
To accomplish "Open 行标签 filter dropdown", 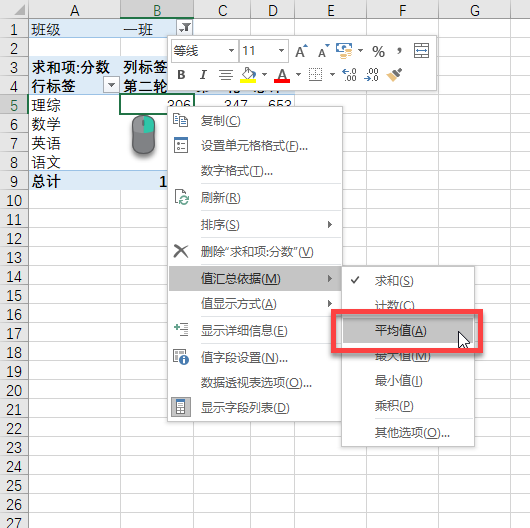I will (x=111, y=85).
